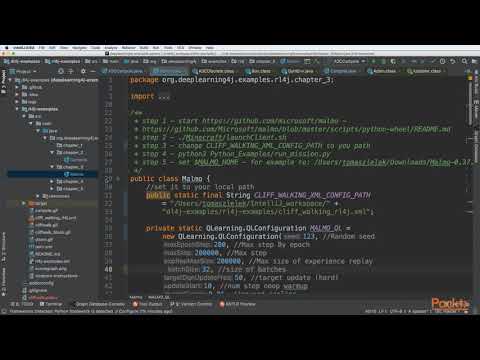Expand the .github folder

click(17, 87)
